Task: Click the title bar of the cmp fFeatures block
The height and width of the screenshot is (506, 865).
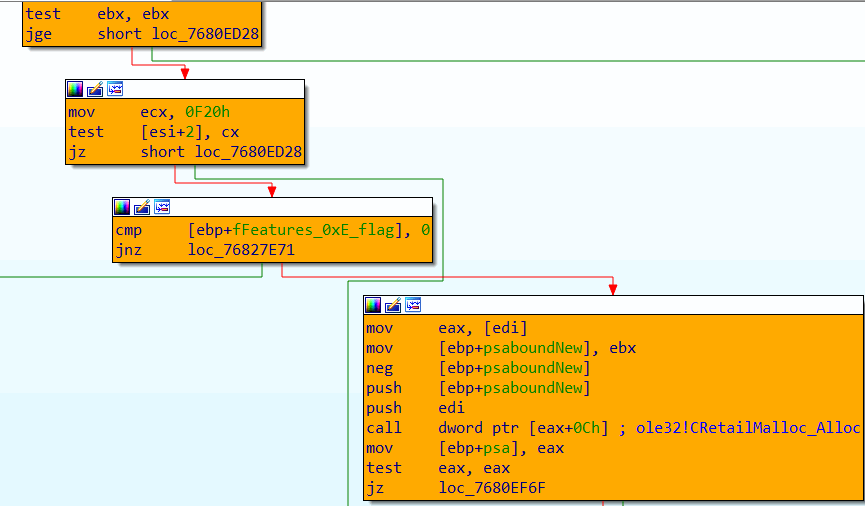Action: click(300, 207)
